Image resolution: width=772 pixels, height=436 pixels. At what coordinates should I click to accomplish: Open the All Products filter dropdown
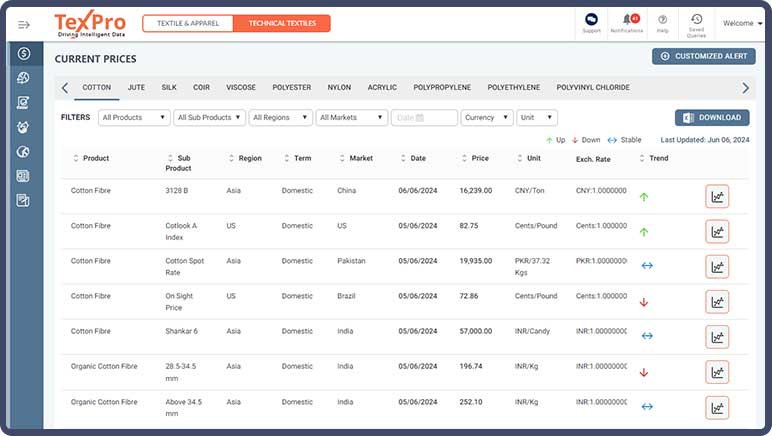tap(134, 118)
